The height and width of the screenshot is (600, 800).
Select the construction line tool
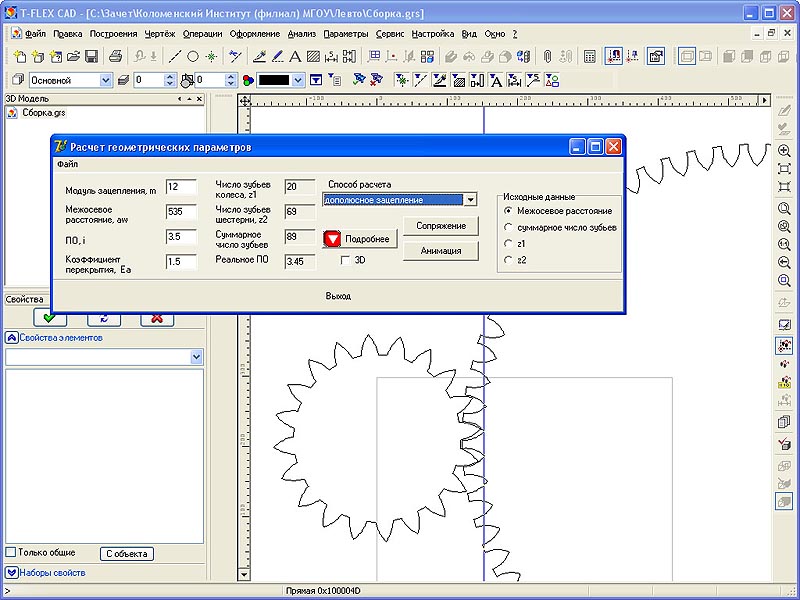coord(174,56)
